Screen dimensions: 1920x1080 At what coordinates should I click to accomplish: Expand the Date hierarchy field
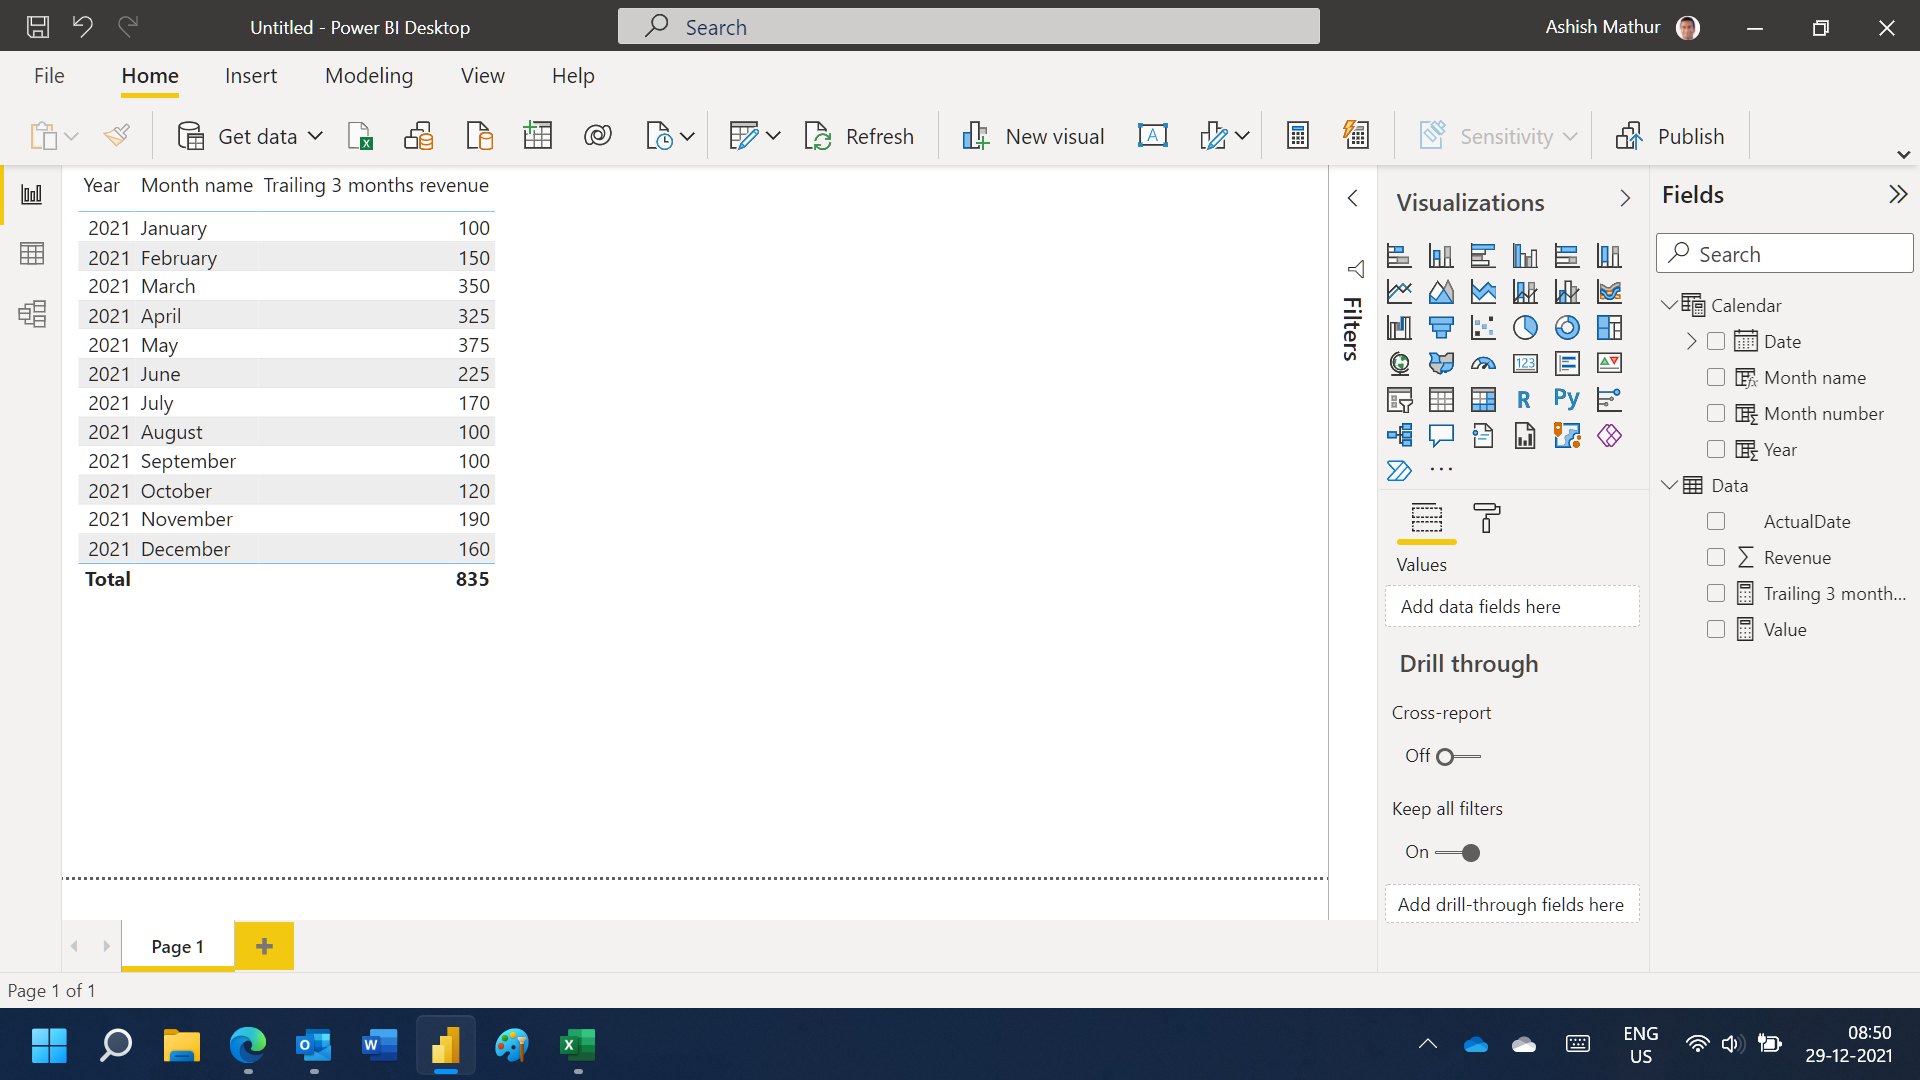coord(1691,341)
